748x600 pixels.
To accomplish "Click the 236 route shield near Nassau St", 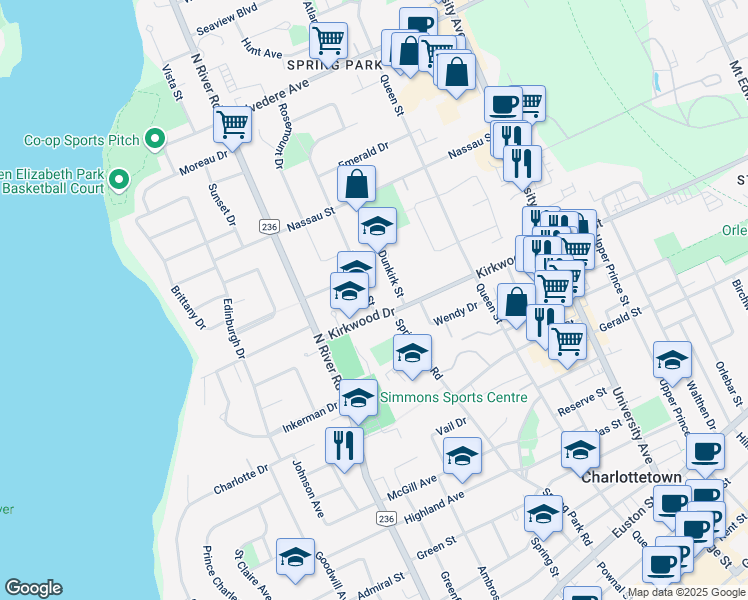I will [267, 227].
